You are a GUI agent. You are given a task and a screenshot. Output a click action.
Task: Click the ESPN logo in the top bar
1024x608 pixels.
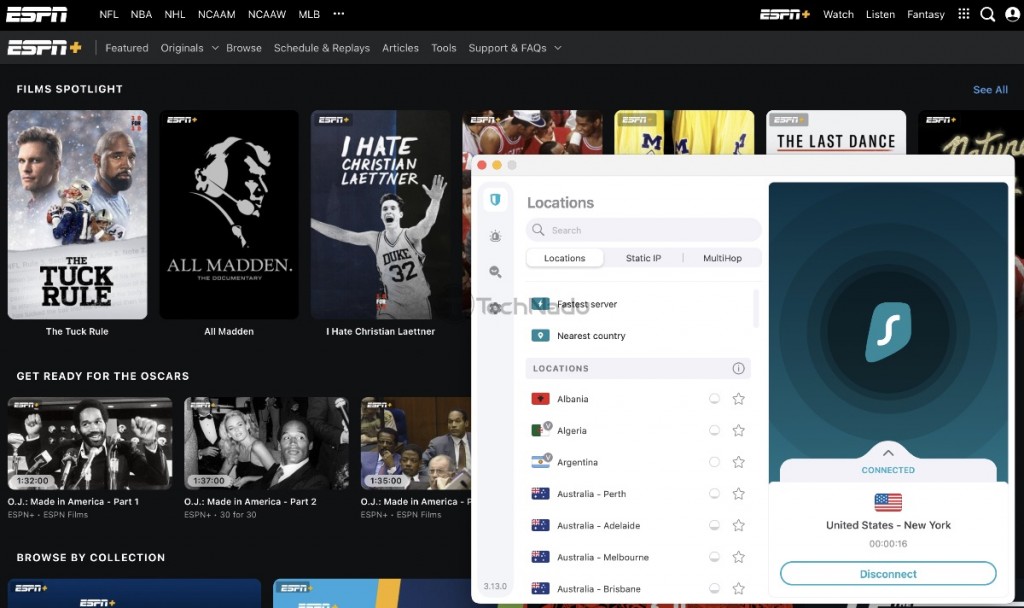tap(37, 14)
